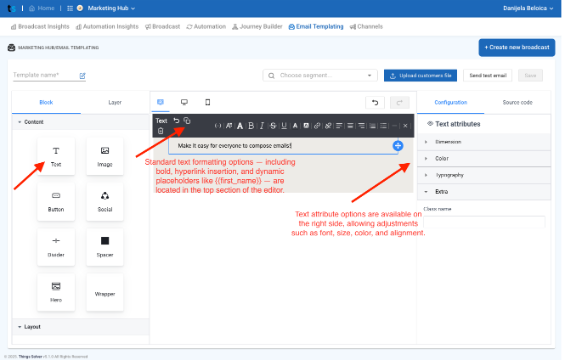563x360 pixels.
Task: Remove link using the unlink icon
Action: pyautogui.click(x=328, y=126)
